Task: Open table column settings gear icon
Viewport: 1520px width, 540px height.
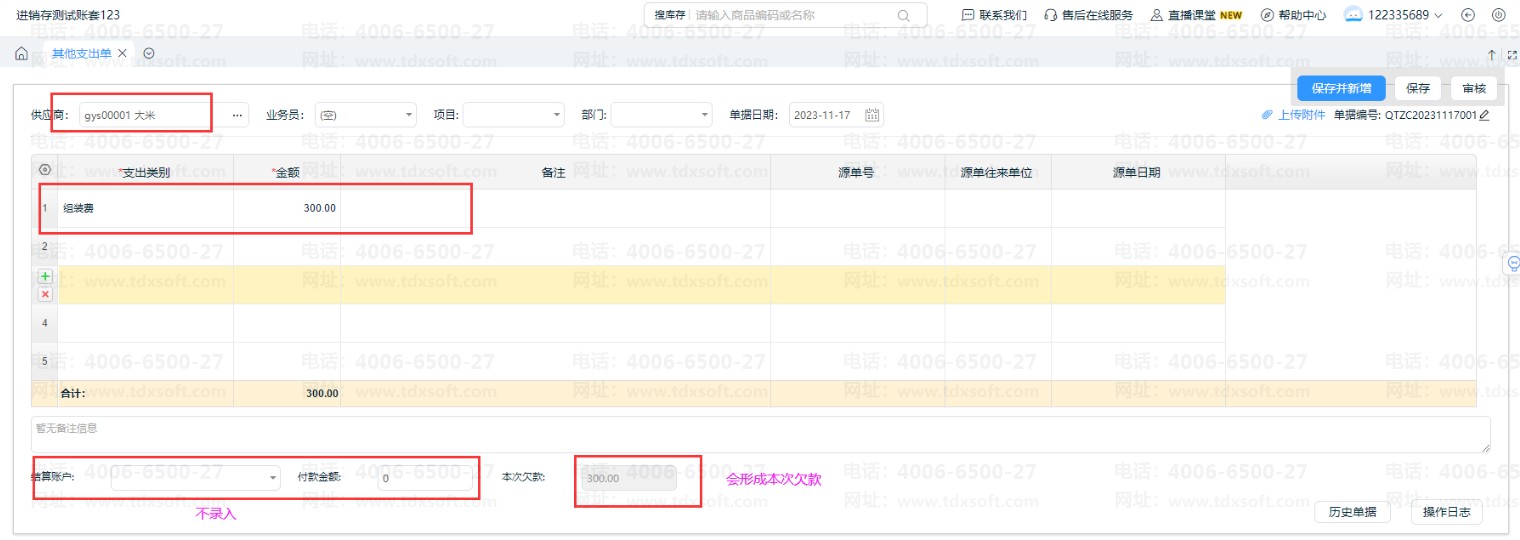Action: tap(44, 171)
